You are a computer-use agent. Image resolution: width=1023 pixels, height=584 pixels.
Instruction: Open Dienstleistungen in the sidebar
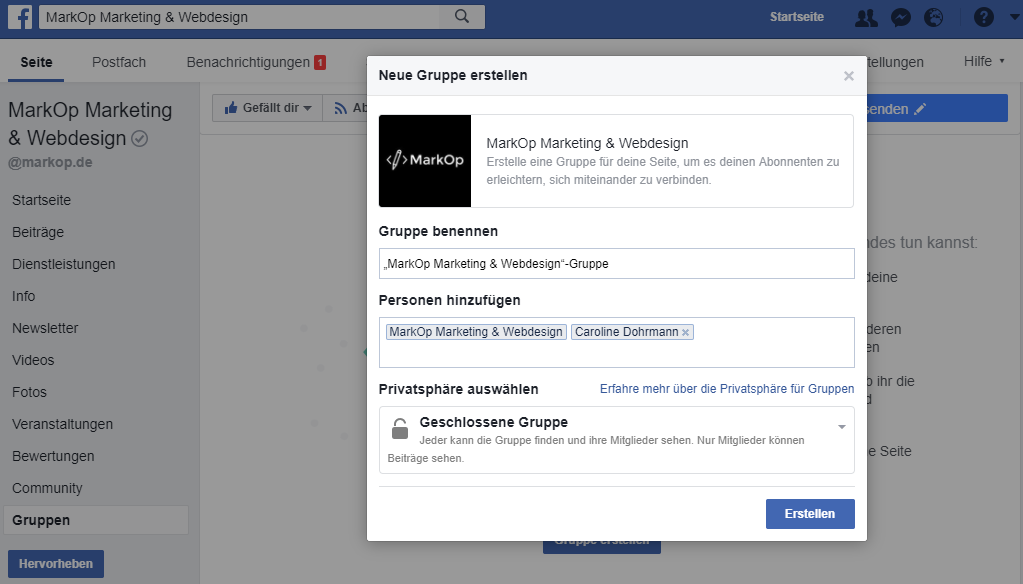63,264
